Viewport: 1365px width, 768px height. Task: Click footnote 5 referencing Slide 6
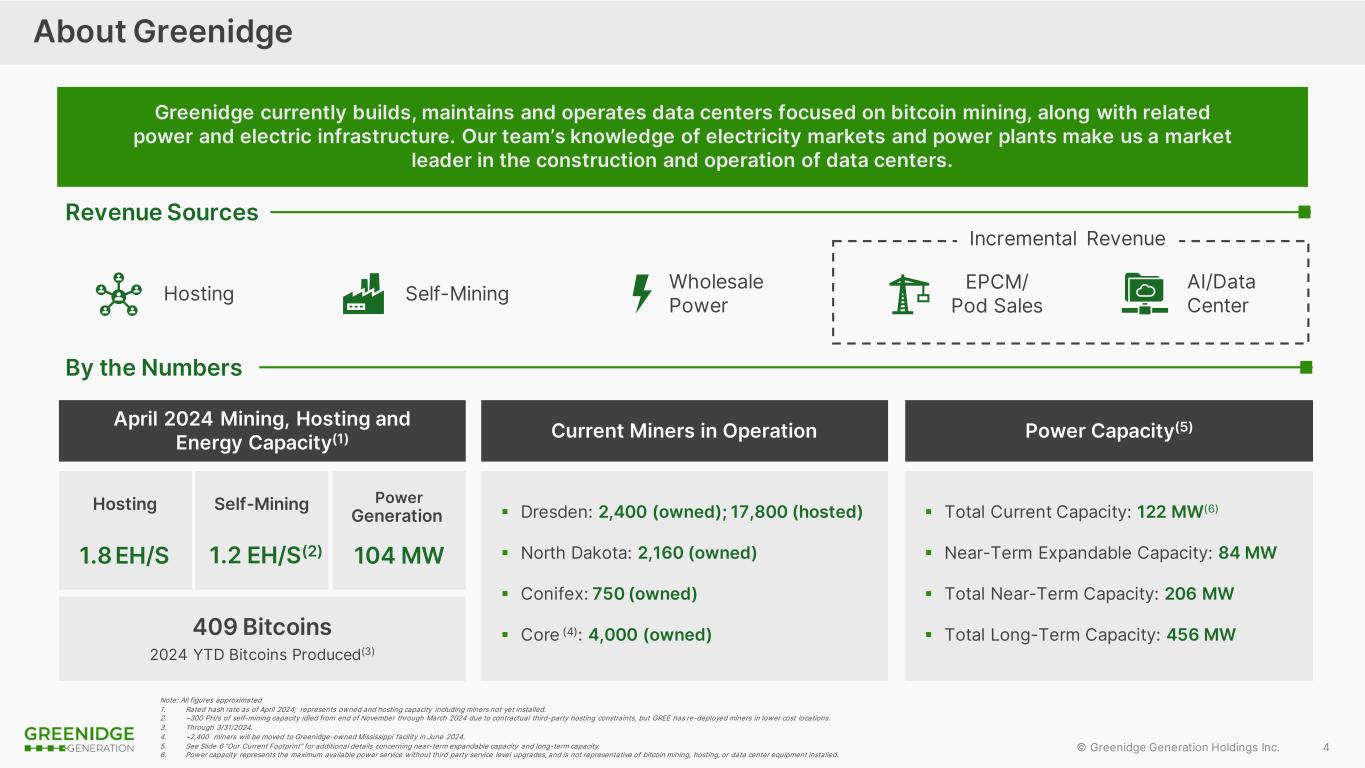pos(380,746)
